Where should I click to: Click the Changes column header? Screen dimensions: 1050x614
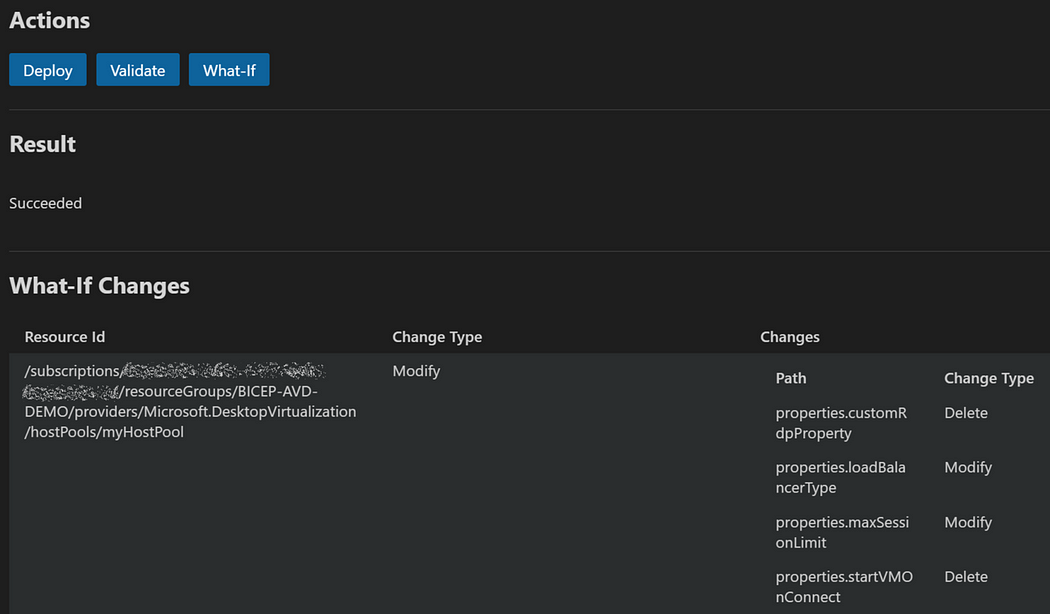coord(789,337)
